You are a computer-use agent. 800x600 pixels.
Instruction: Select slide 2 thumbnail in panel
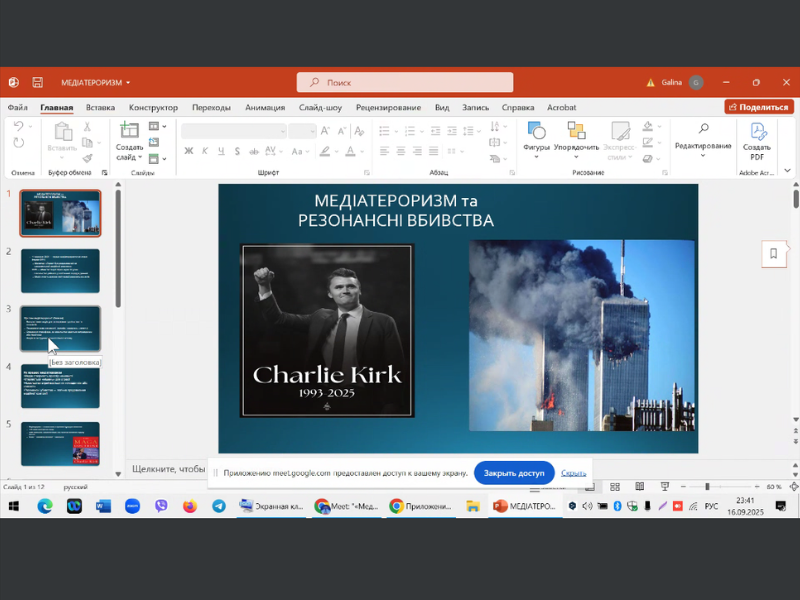tap(60, 271)
